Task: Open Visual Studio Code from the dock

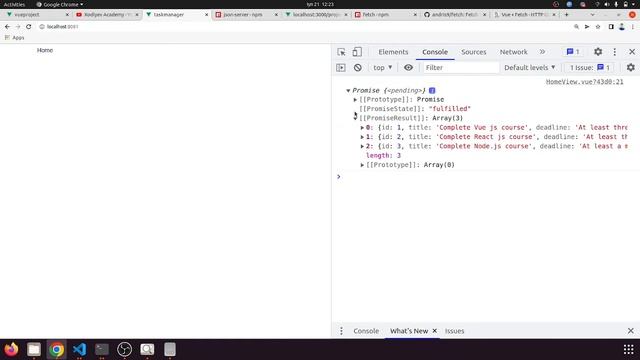Action: point(79,349)
